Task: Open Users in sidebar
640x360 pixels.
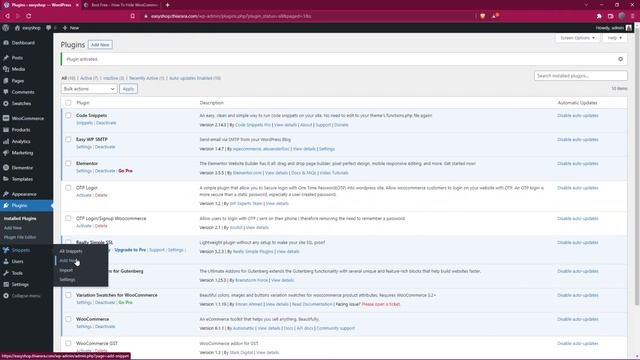Action: click(x=17, y=261)
